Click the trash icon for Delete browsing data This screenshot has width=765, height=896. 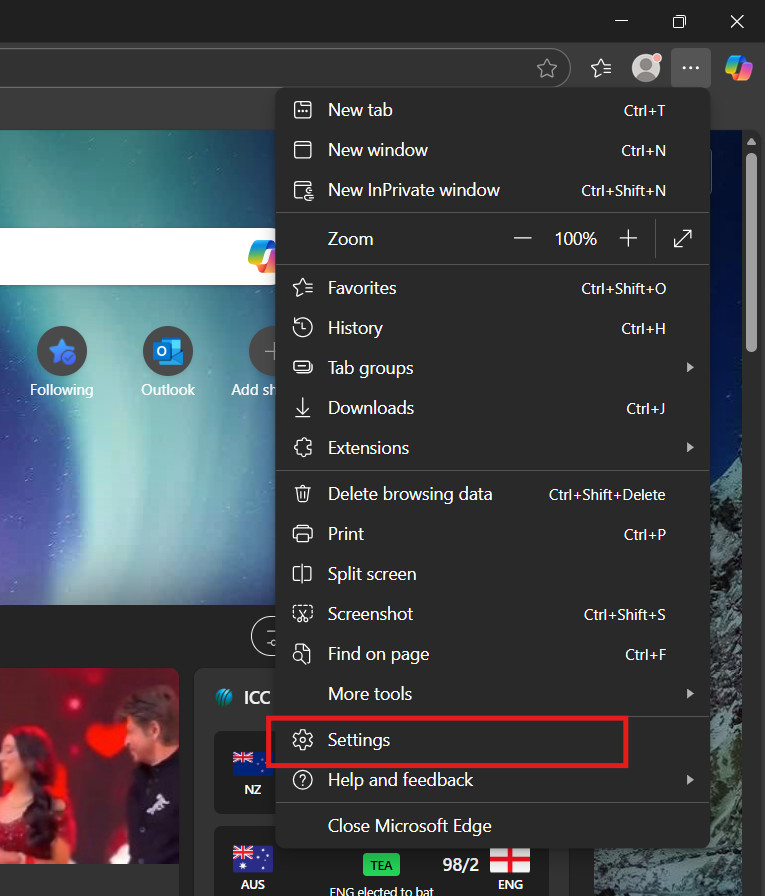click(x=302, y=494)
